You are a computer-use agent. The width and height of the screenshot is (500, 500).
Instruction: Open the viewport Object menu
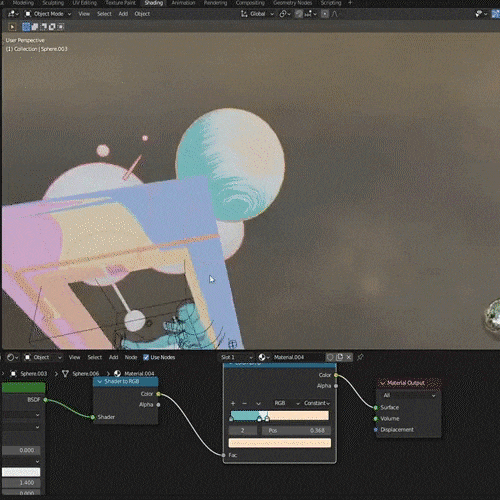pos(142,14)
